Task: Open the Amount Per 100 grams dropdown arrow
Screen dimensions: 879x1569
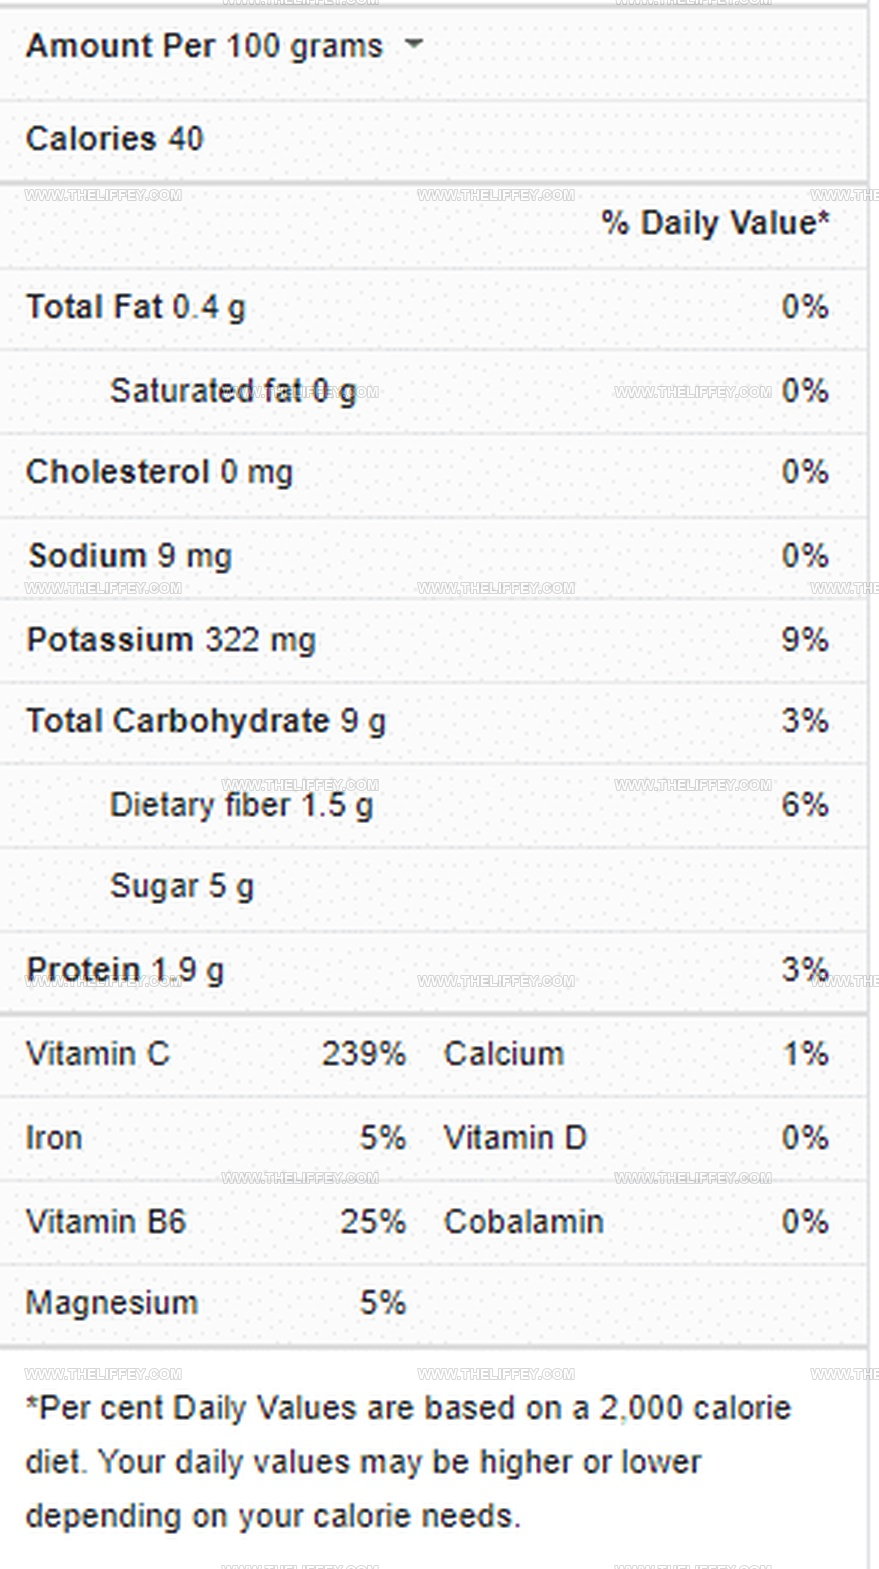Action: click(x=413, y=45)
